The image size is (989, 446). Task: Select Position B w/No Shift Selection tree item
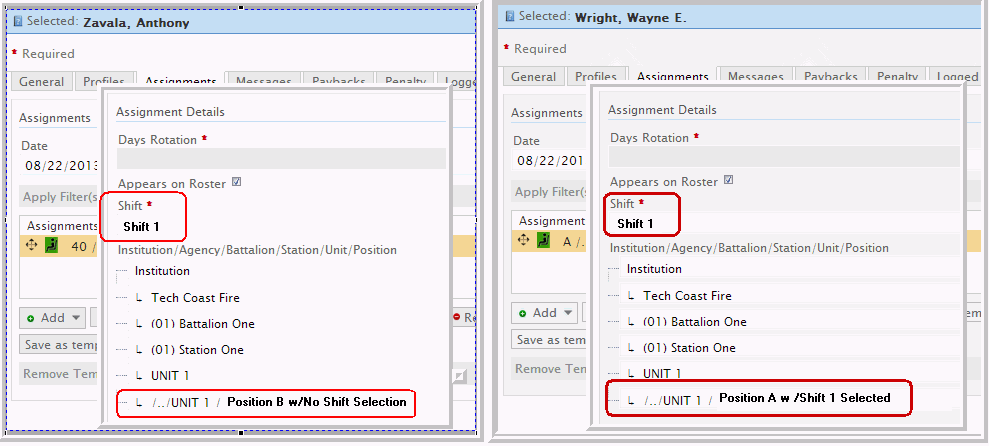[x=316, y=402]
